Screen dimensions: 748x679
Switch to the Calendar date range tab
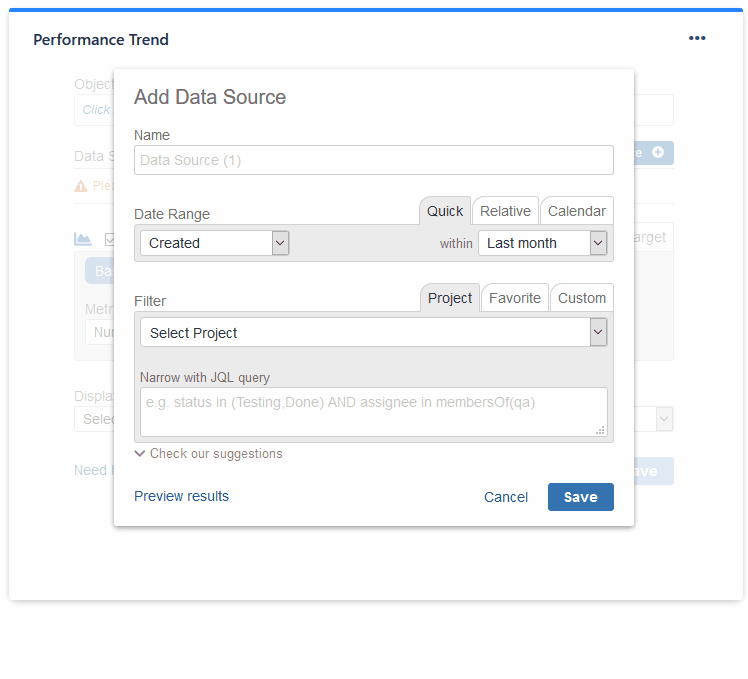[x=576, y=211]
